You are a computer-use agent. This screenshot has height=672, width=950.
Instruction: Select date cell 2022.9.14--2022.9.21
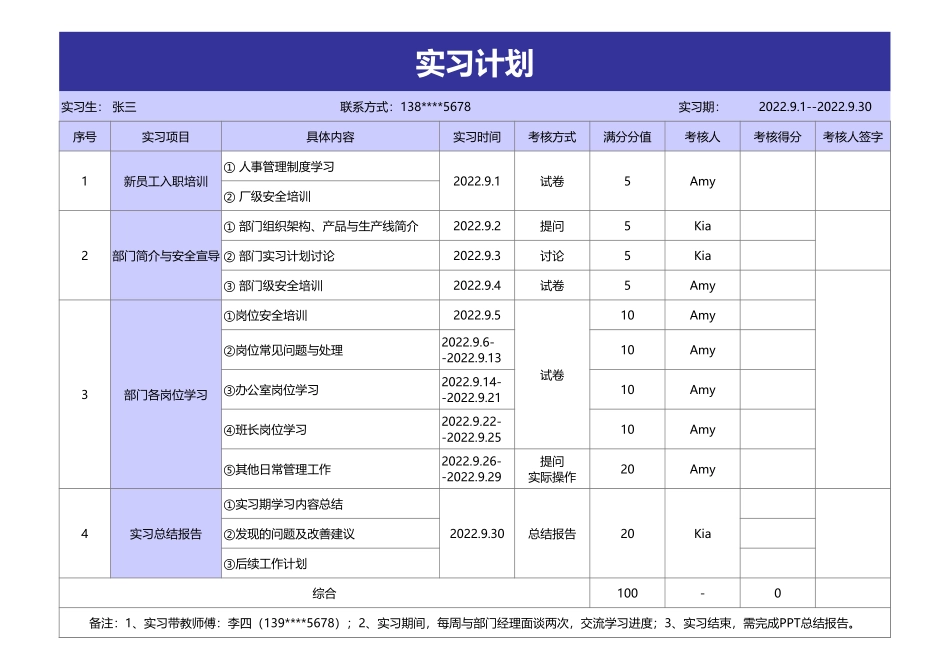coord(477,390)
